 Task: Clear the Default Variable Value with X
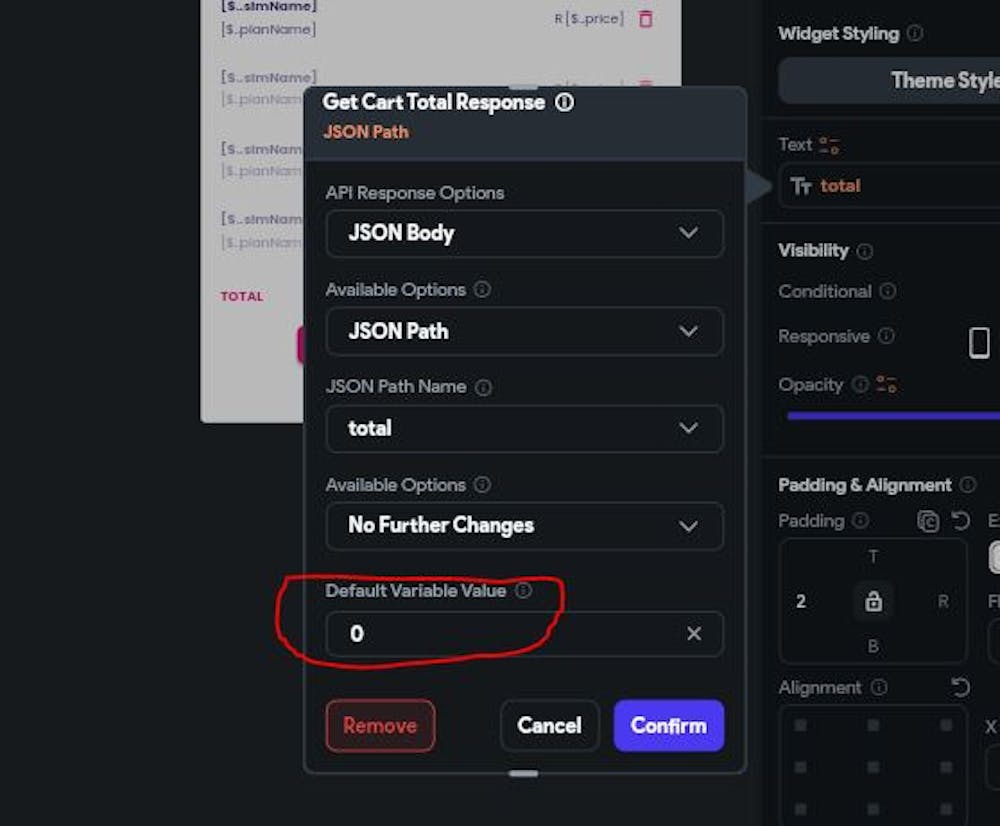pos(694,633)
